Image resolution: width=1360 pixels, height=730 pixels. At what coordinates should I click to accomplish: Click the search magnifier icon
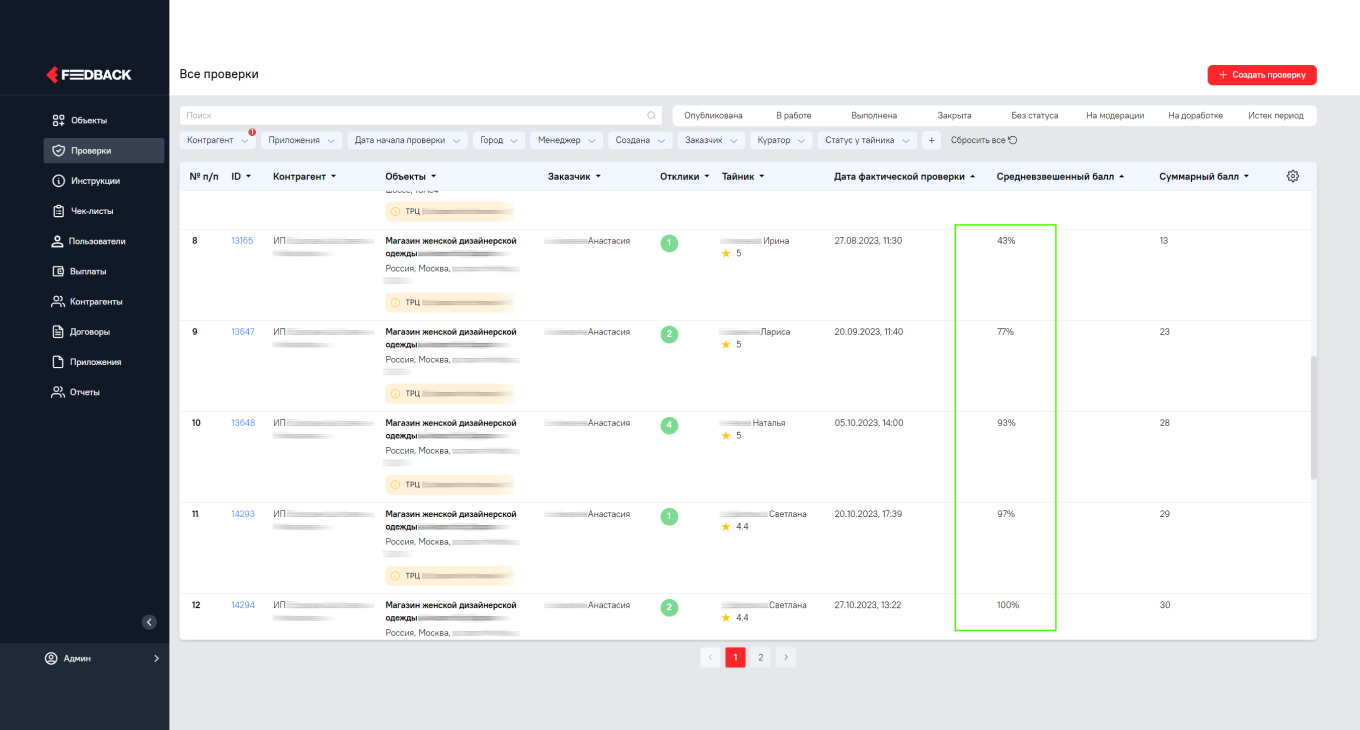pyautogui.click(x=651, y=115)
